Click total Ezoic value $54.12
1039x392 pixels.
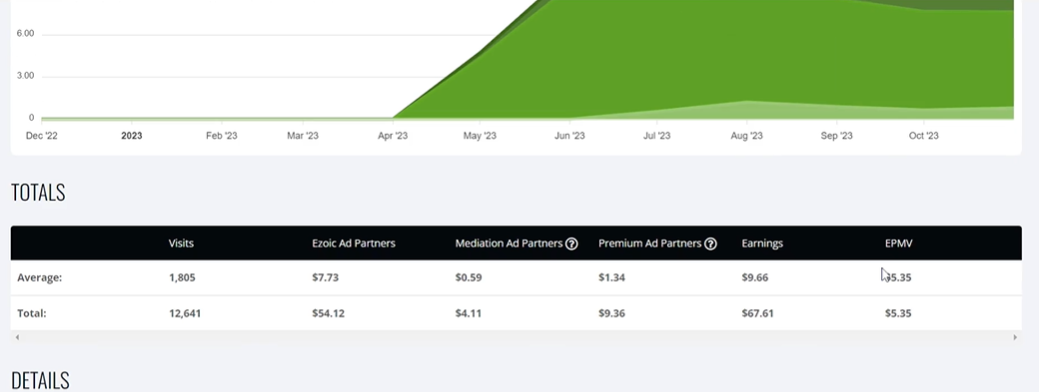(328, 313)
